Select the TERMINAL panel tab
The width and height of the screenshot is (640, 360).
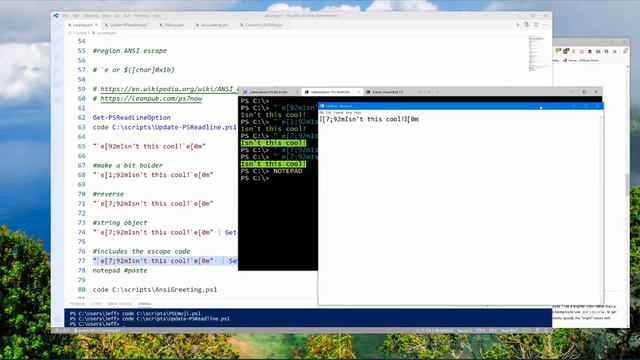[x=144, y=304]
